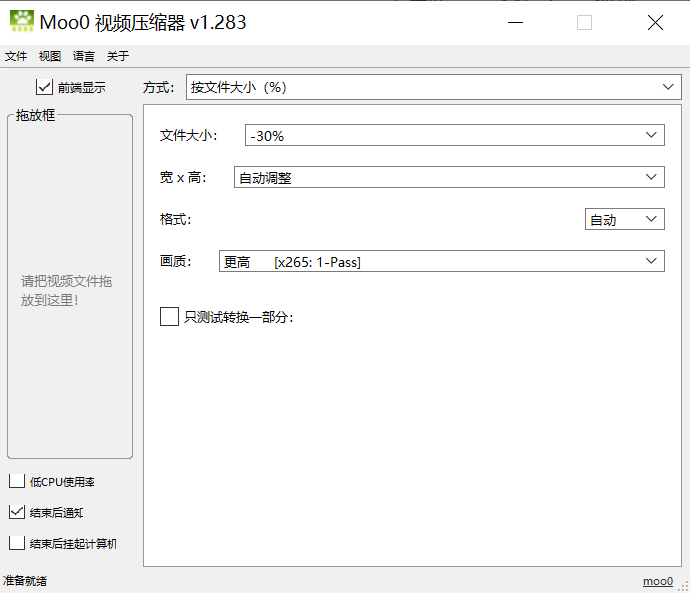
Task: Open the 视图 menu
Action: [50, 56]
